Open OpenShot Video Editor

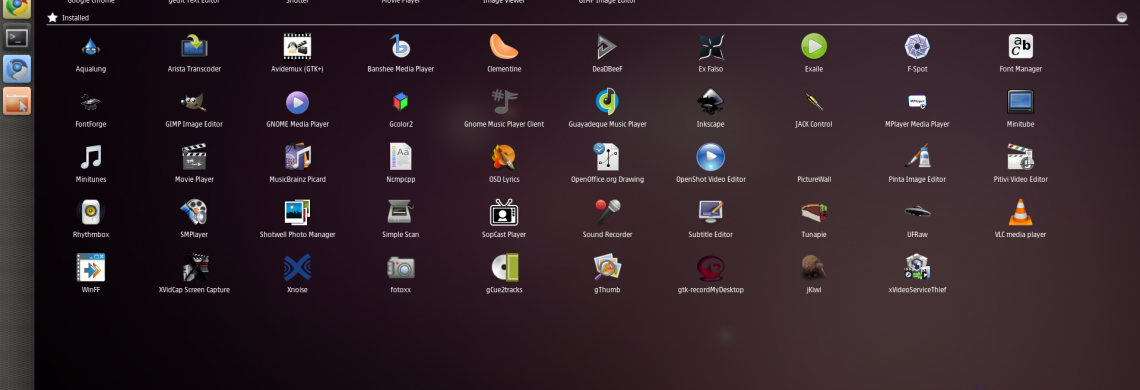coord(710,158)
